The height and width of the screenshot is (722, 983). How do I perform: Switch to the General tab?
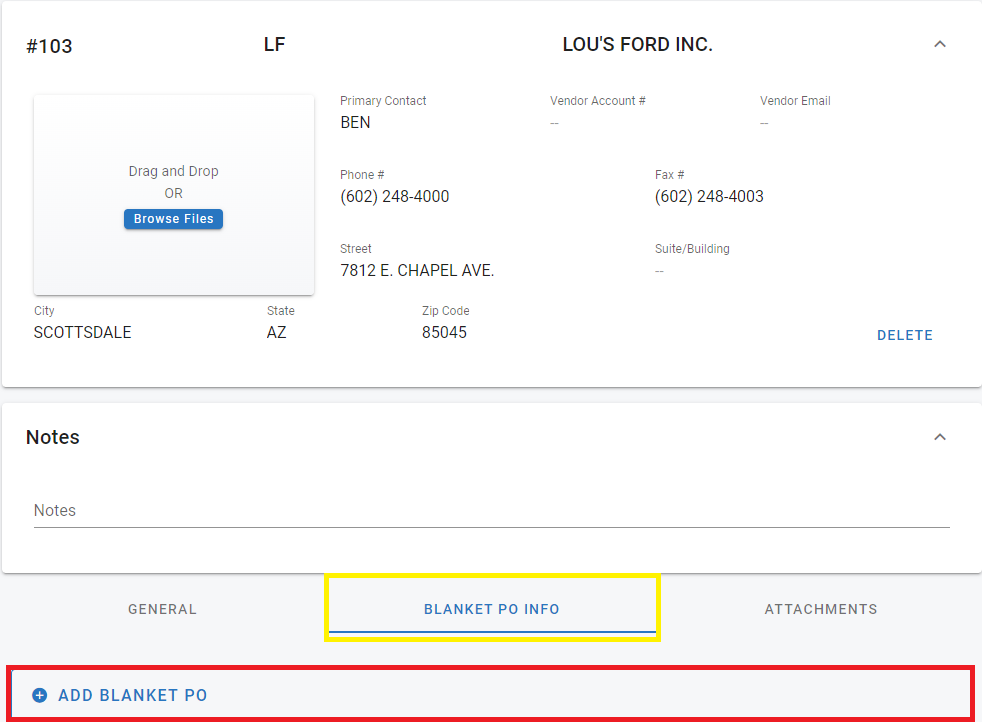click(162, 609)
